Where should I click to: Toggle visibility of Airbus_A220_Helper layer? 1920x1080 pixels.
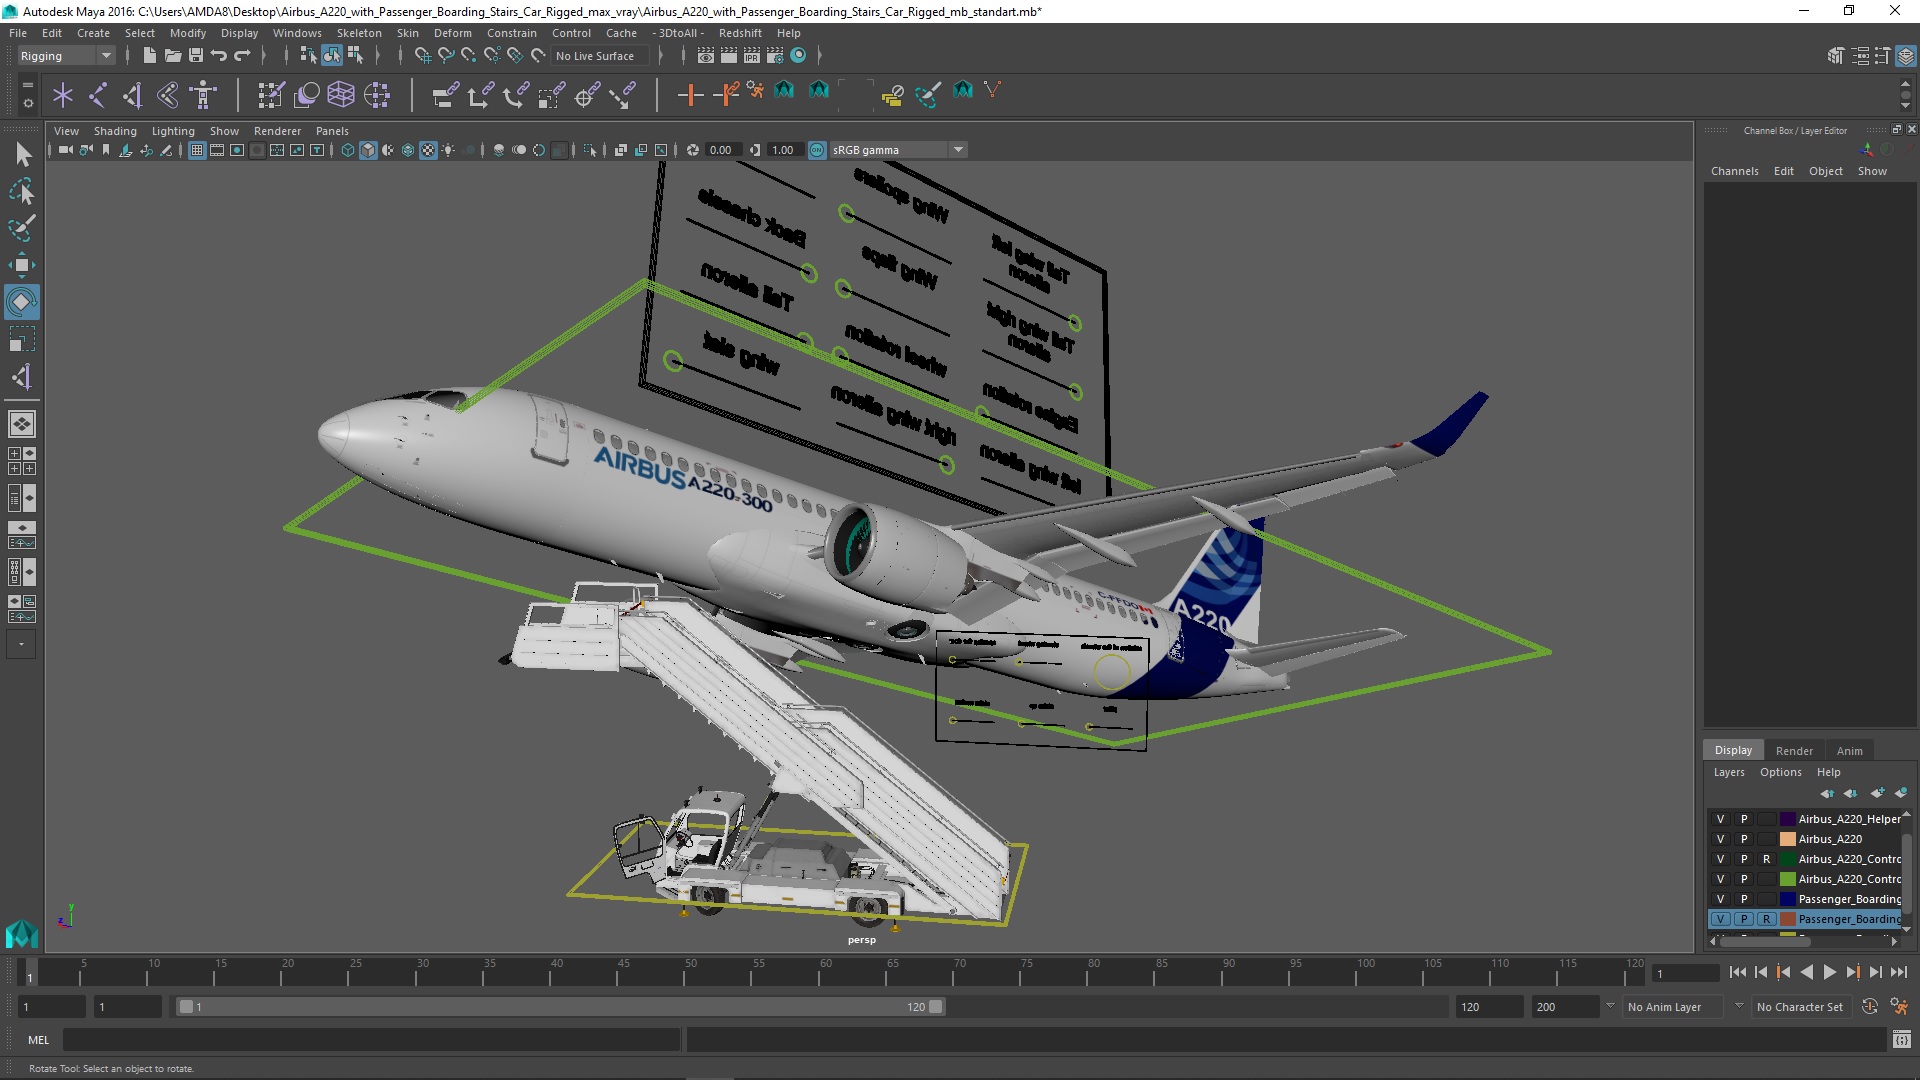coord(1720,819)
